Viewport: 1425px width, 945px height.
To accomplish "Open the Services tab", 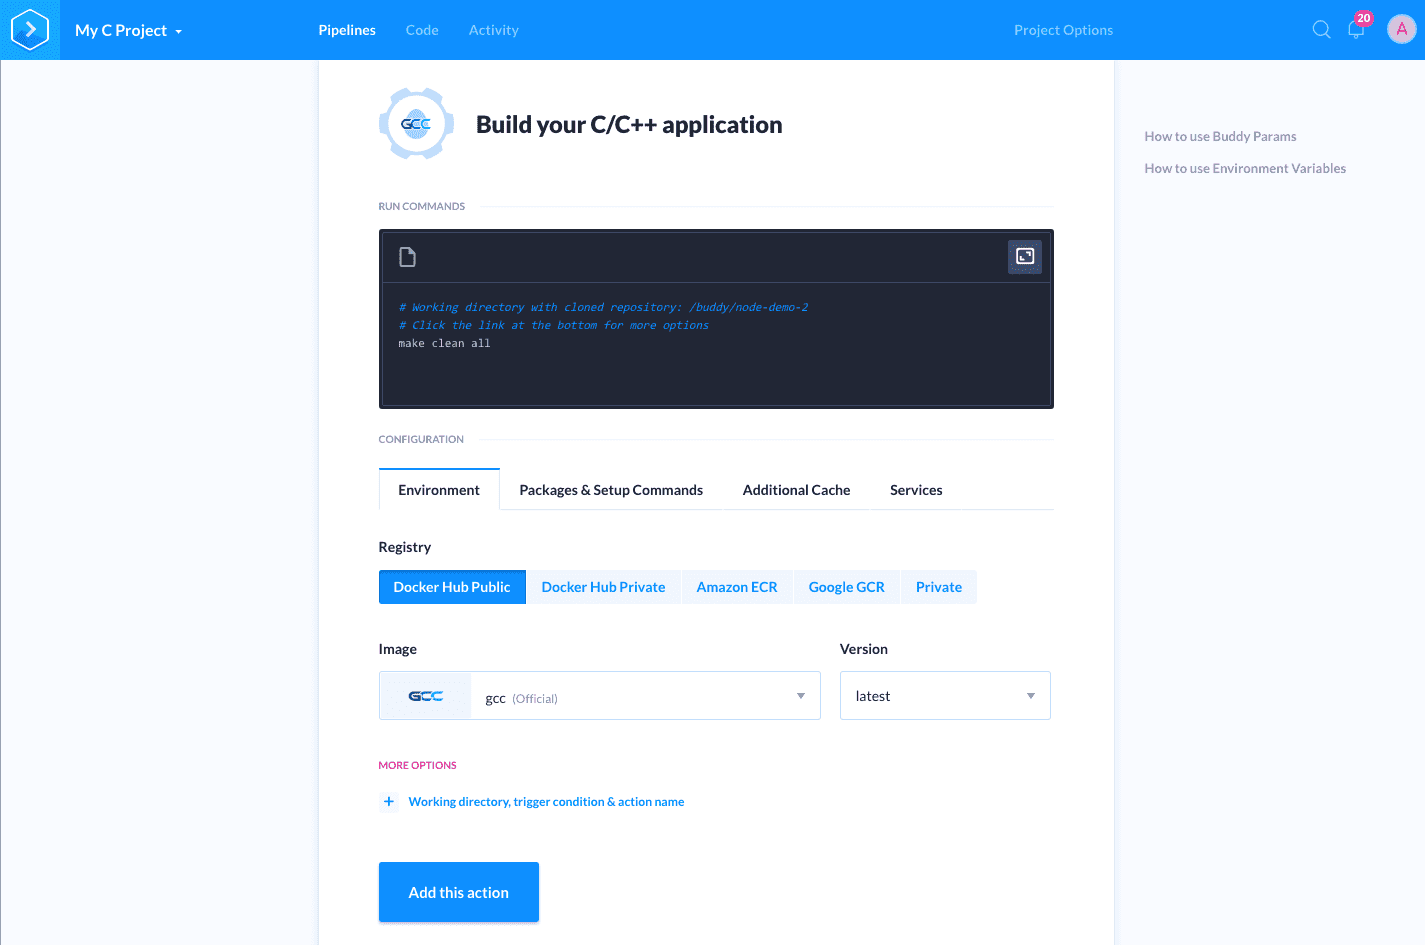I will [916, 490].
